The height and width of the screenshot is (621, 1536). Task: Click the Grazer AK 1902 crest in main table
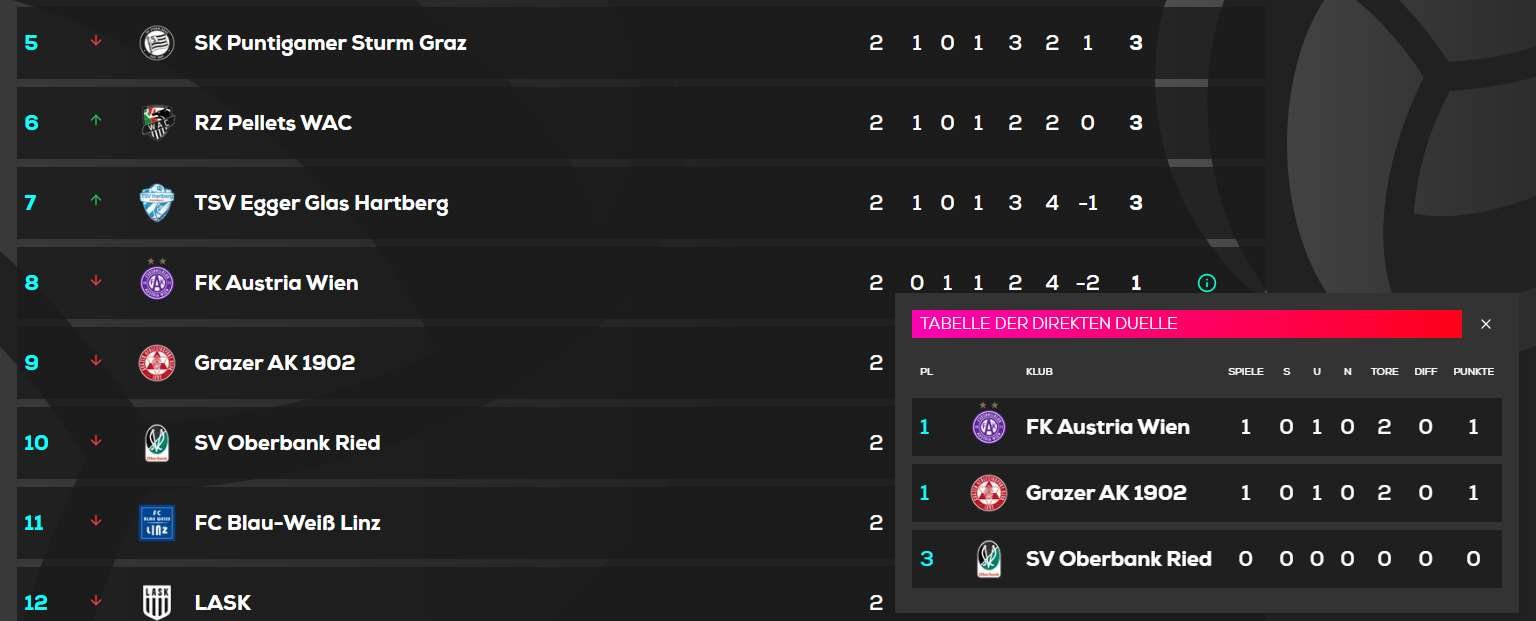click(156, 363)
